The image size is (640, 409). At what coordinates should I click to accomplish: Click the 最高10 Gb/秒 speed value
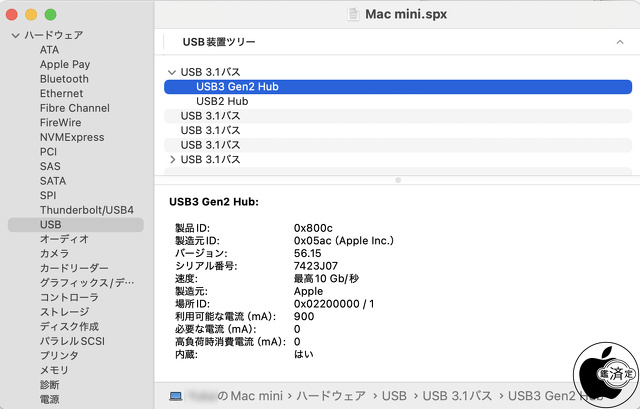(326, 279)
